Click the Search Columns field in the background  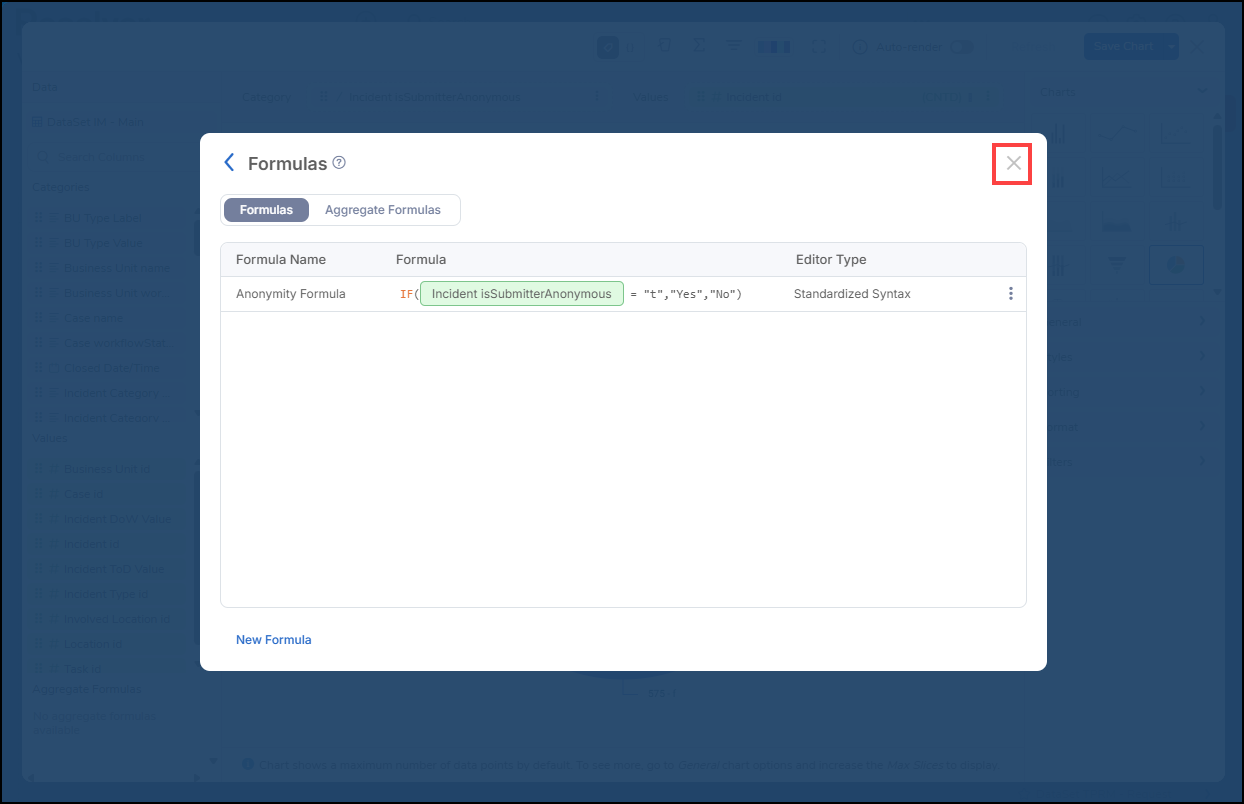point(112,157)
